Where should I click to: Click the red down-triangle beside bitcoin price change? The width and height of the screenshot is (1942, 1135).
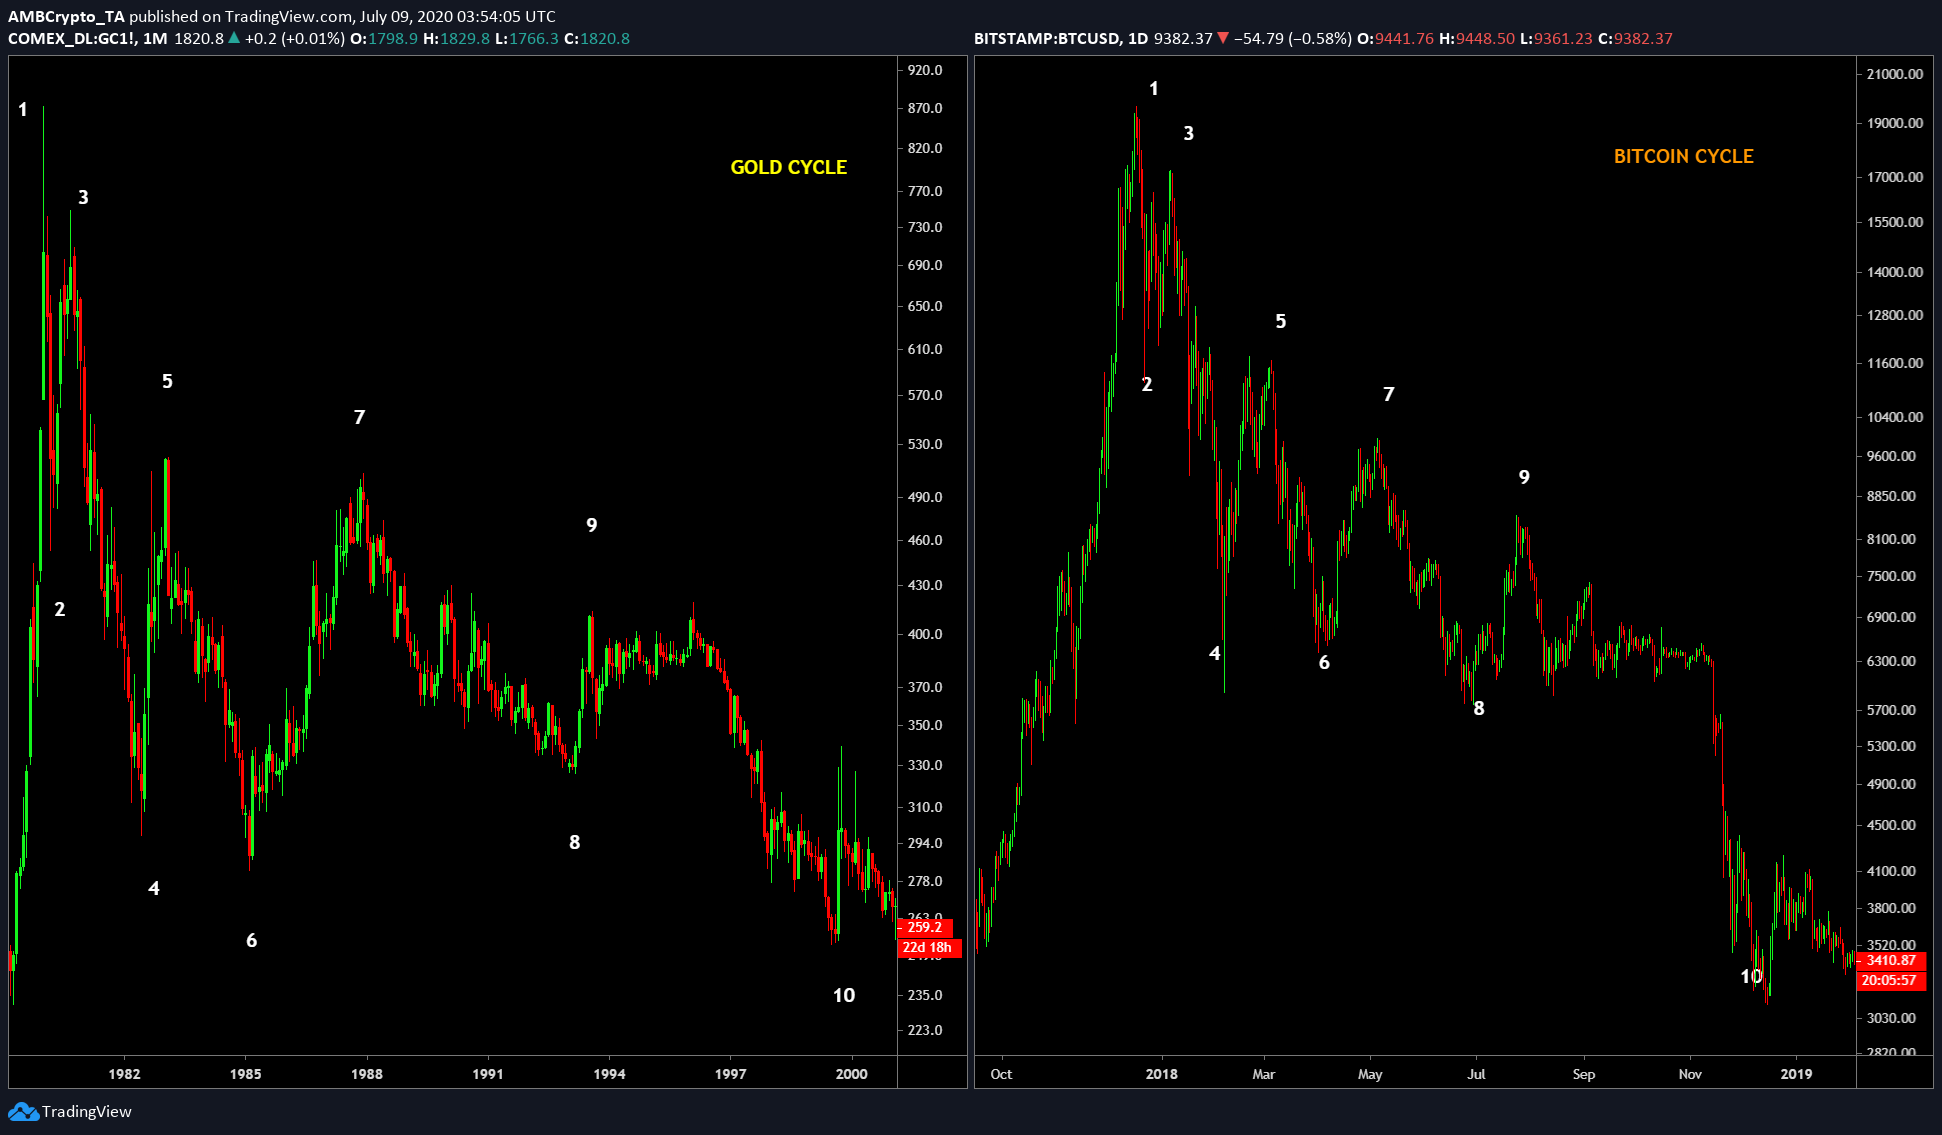pyautogui.click(x=1222, y=38)
